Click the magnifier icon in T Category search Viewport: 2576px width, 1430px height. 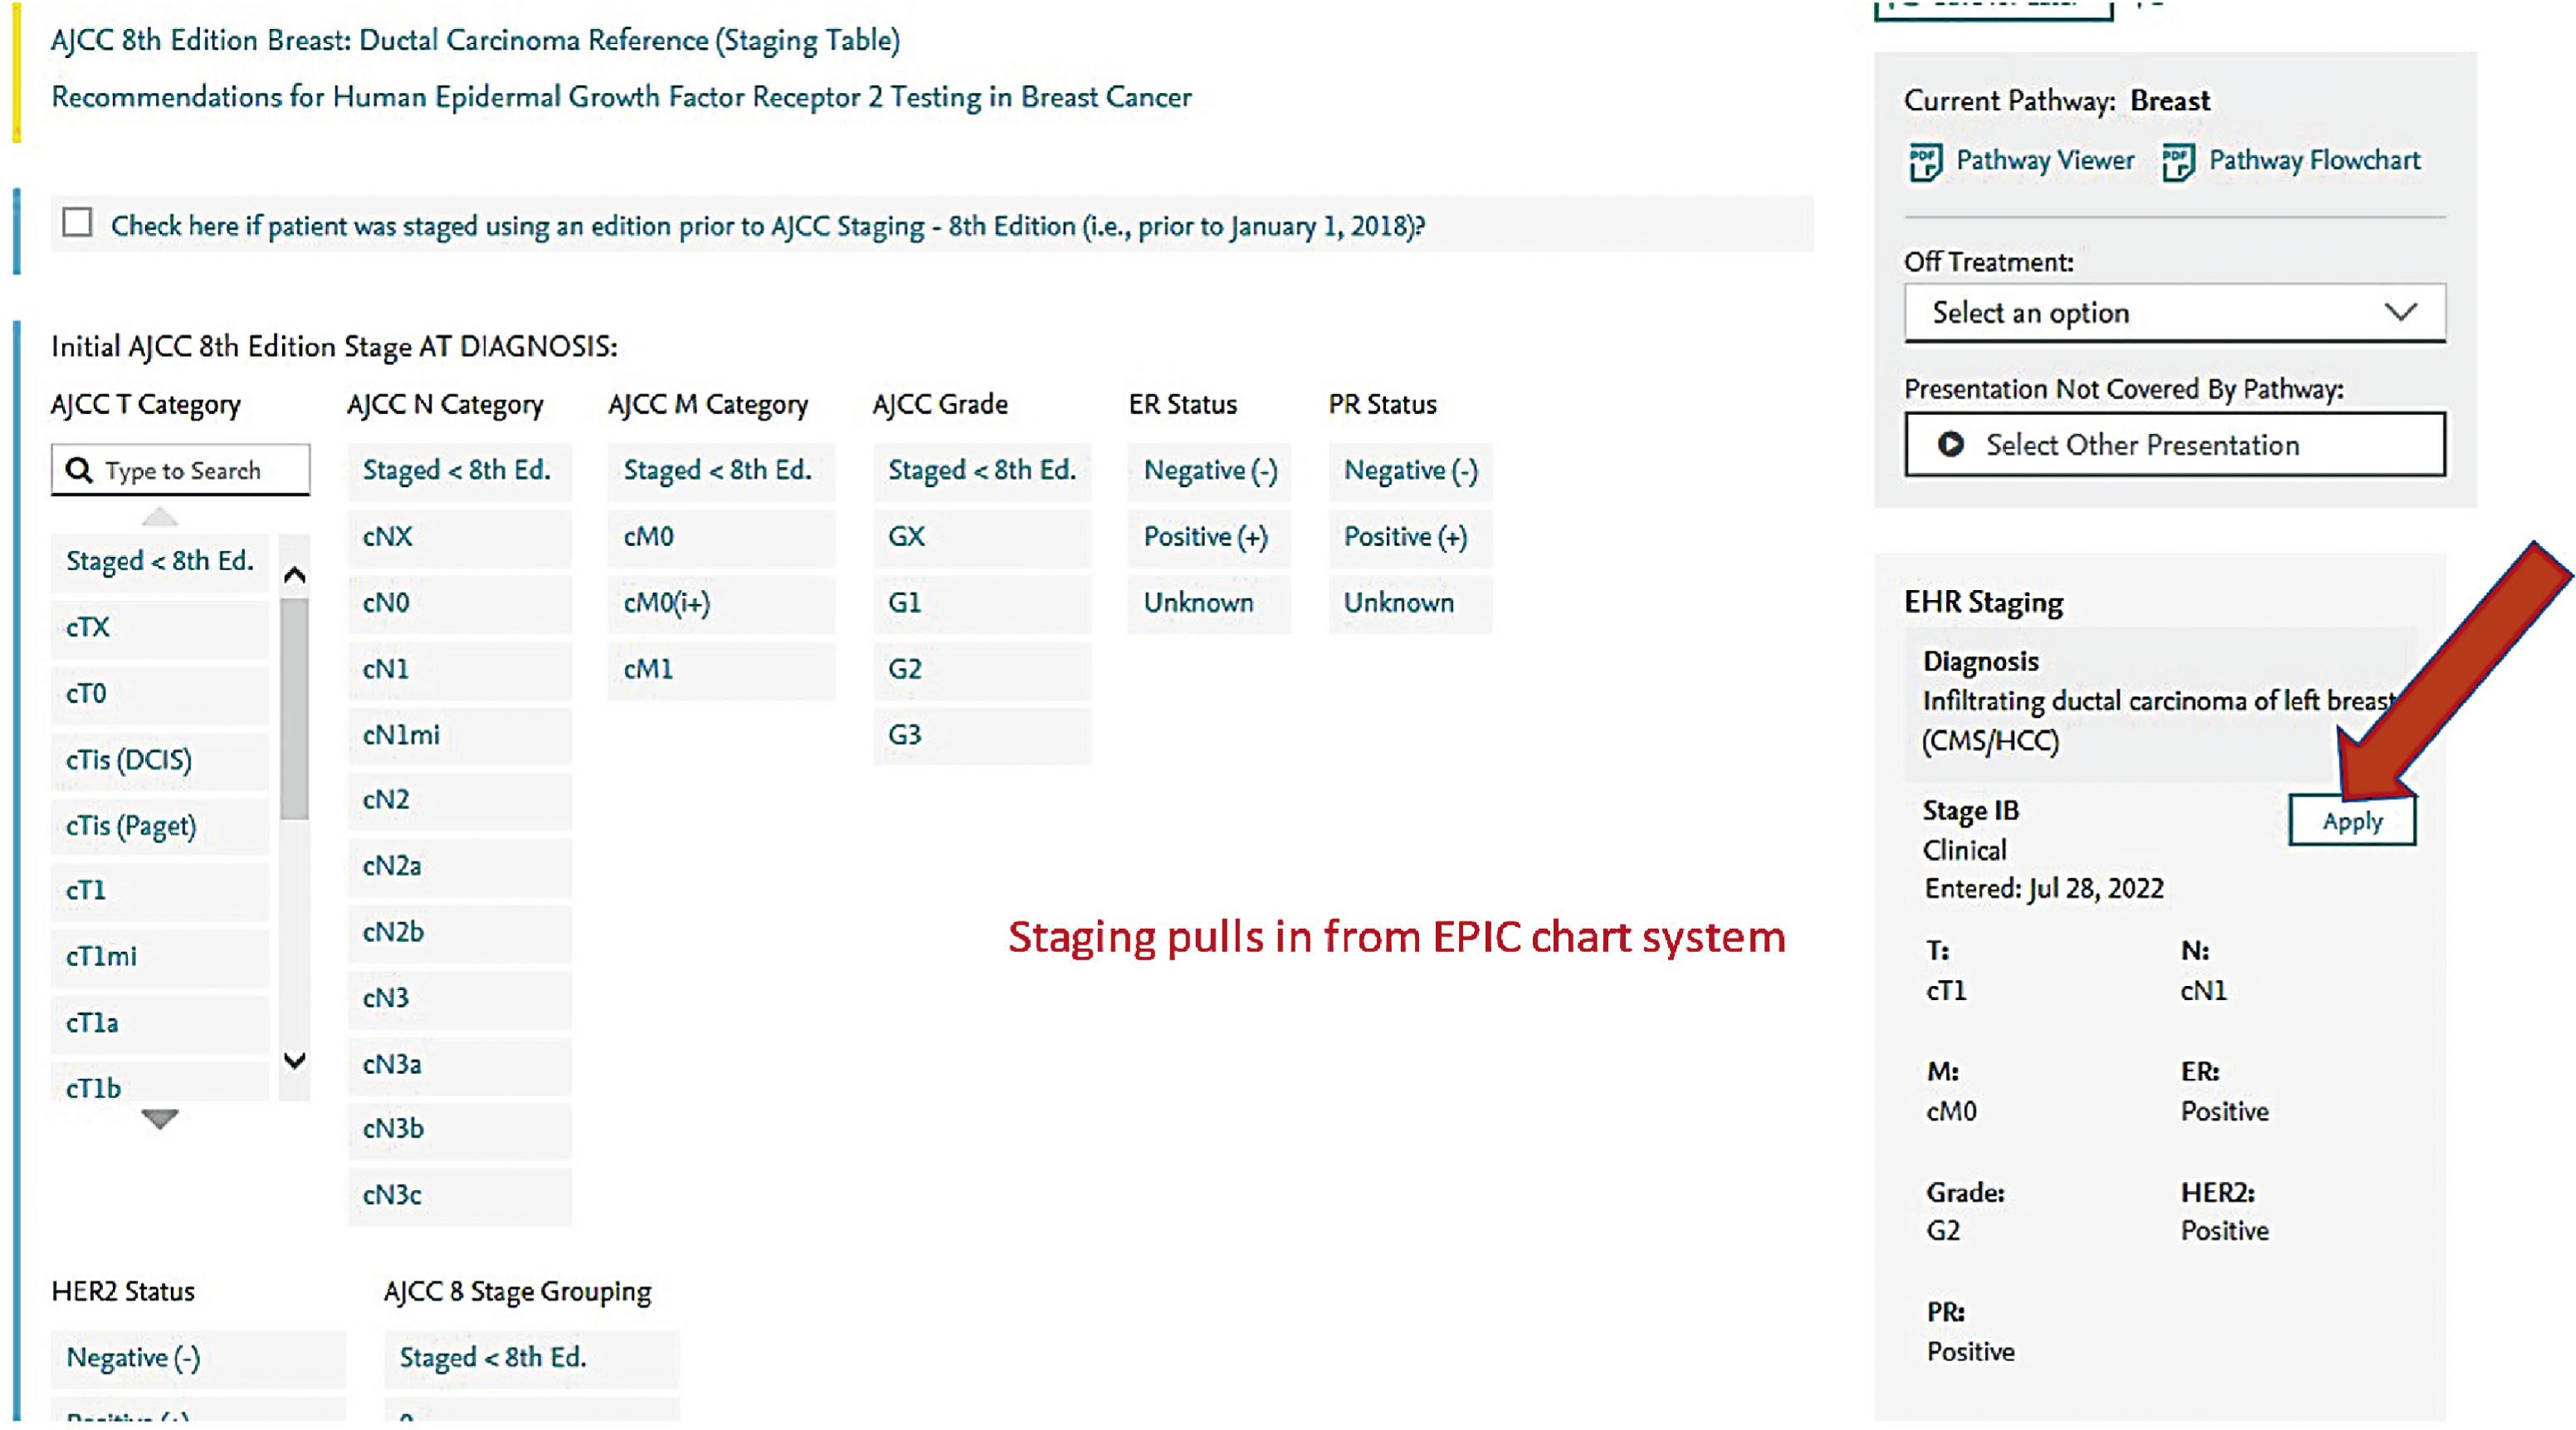[78, 470]
